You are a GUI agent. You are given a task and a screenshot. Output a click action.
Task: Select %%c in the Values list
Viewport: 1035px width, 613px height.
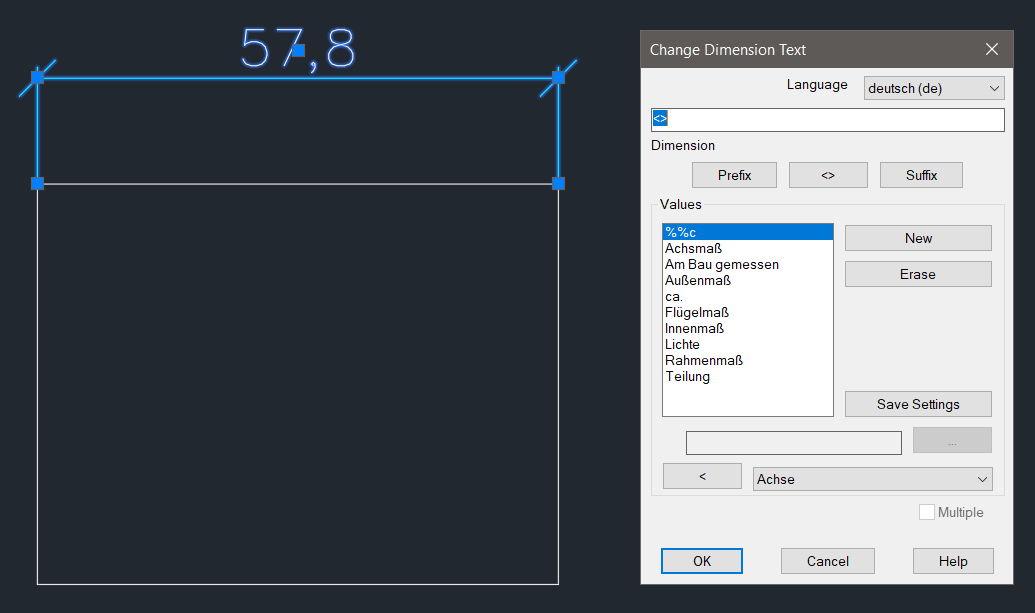point(747,232)
